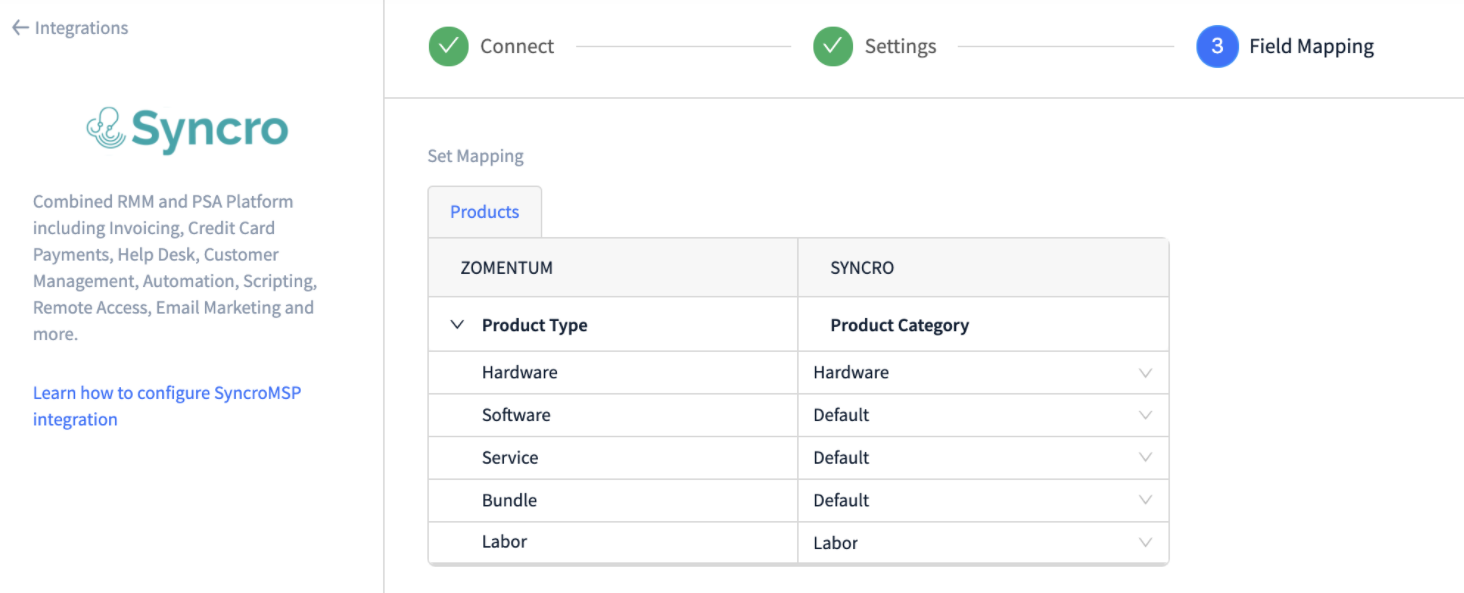Go back to Integrations
1464x593 pixels.
pos(81,28)
